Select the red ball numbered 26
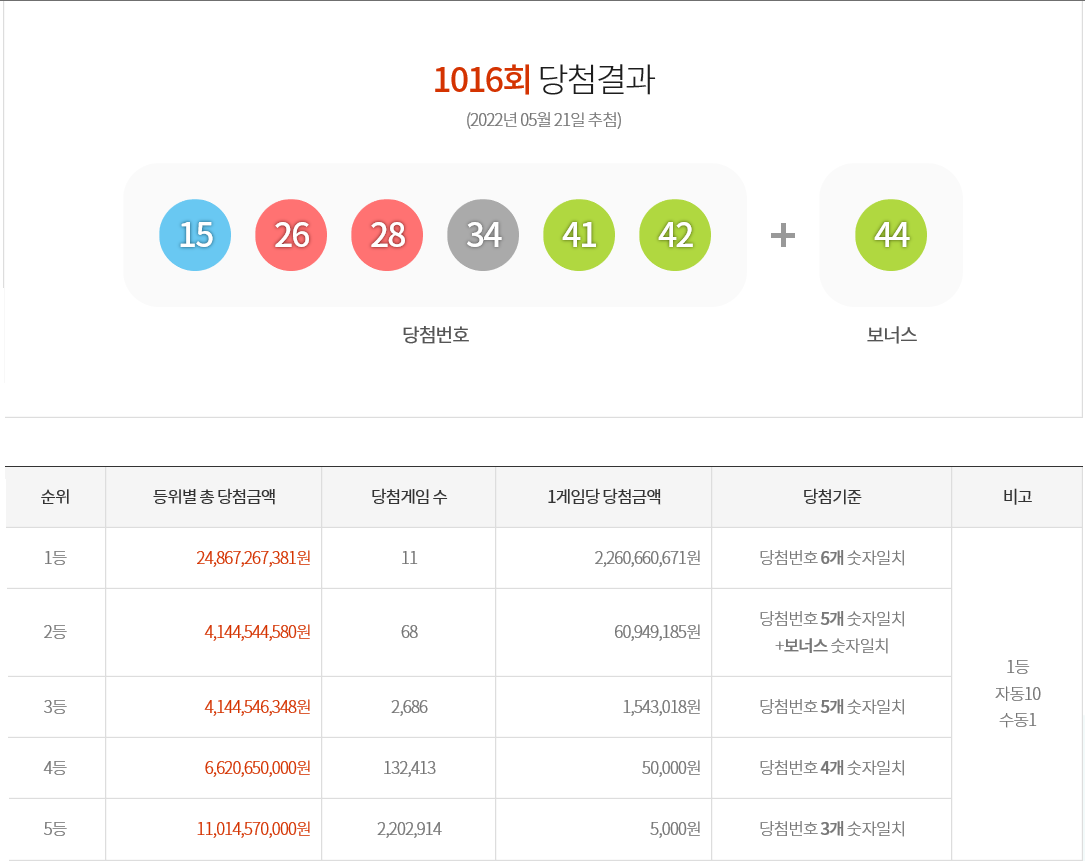 click(x=291, y=235)
